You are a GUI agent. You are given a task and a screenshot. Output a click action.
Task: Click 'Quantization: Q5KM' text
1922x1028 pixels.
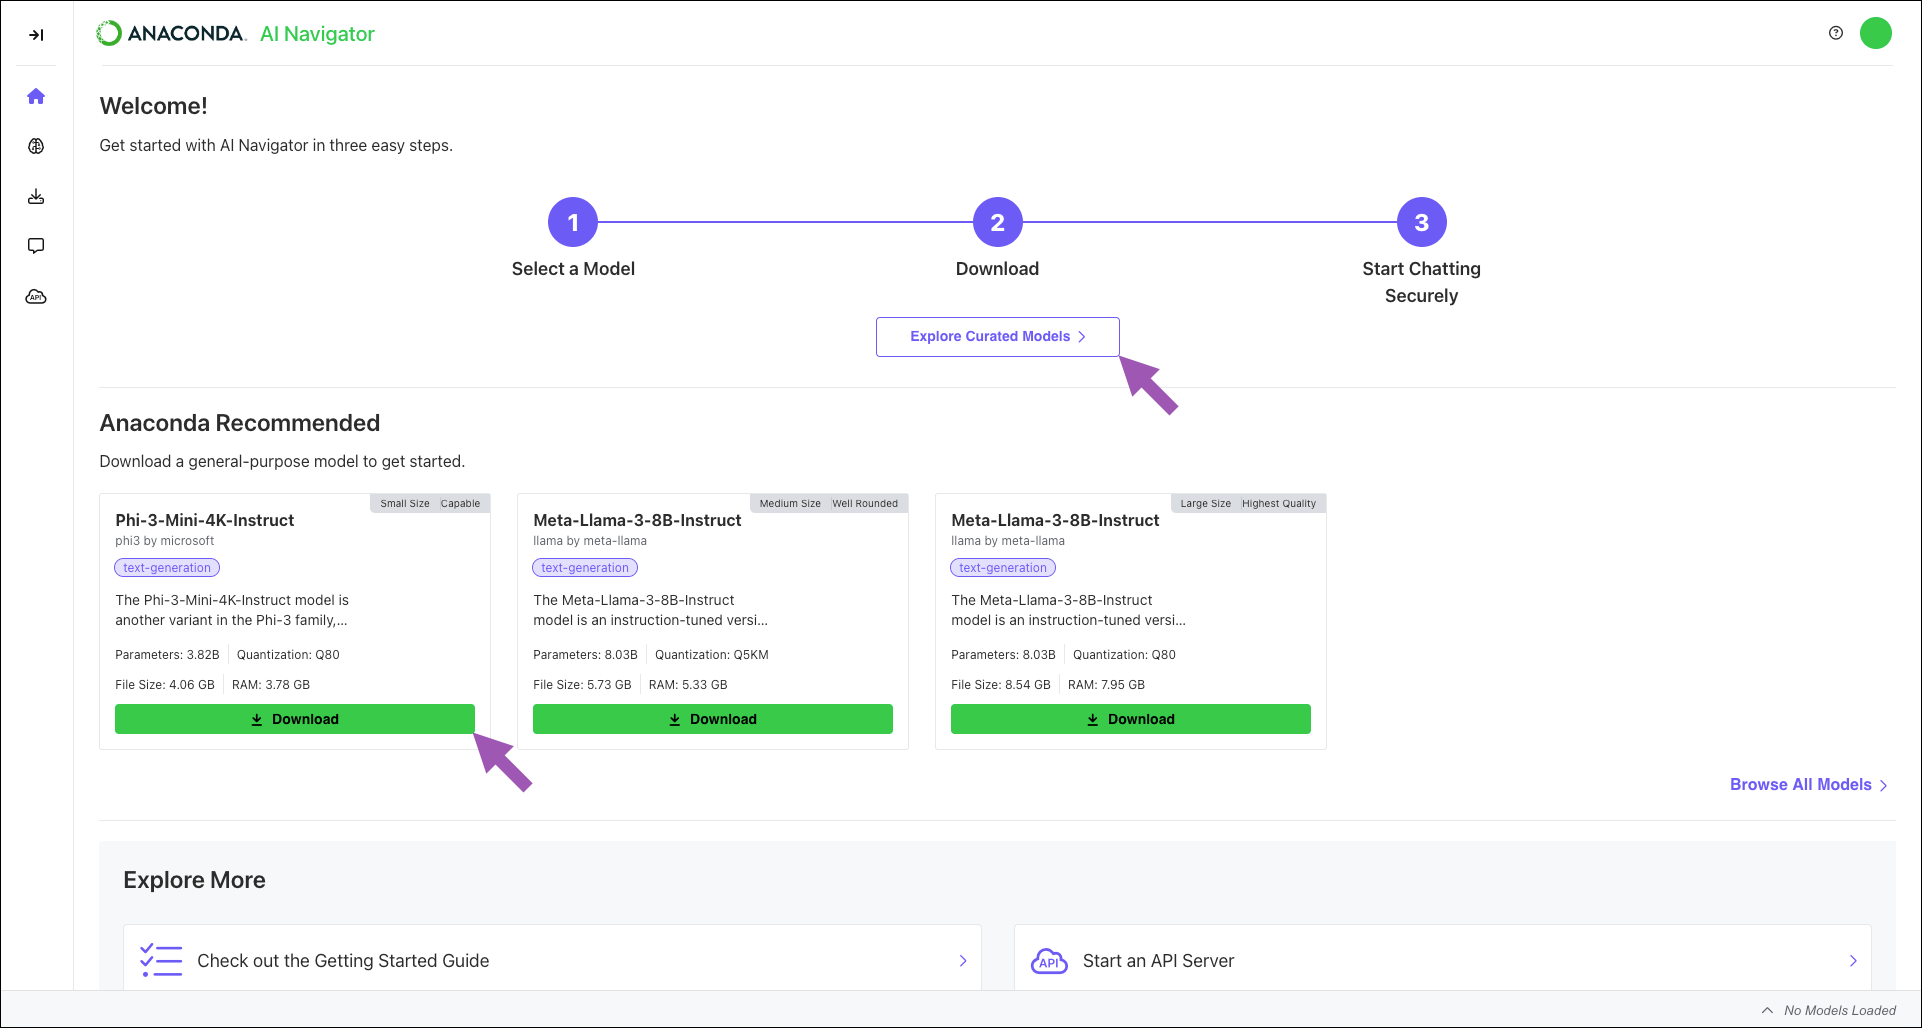[712, 655]
